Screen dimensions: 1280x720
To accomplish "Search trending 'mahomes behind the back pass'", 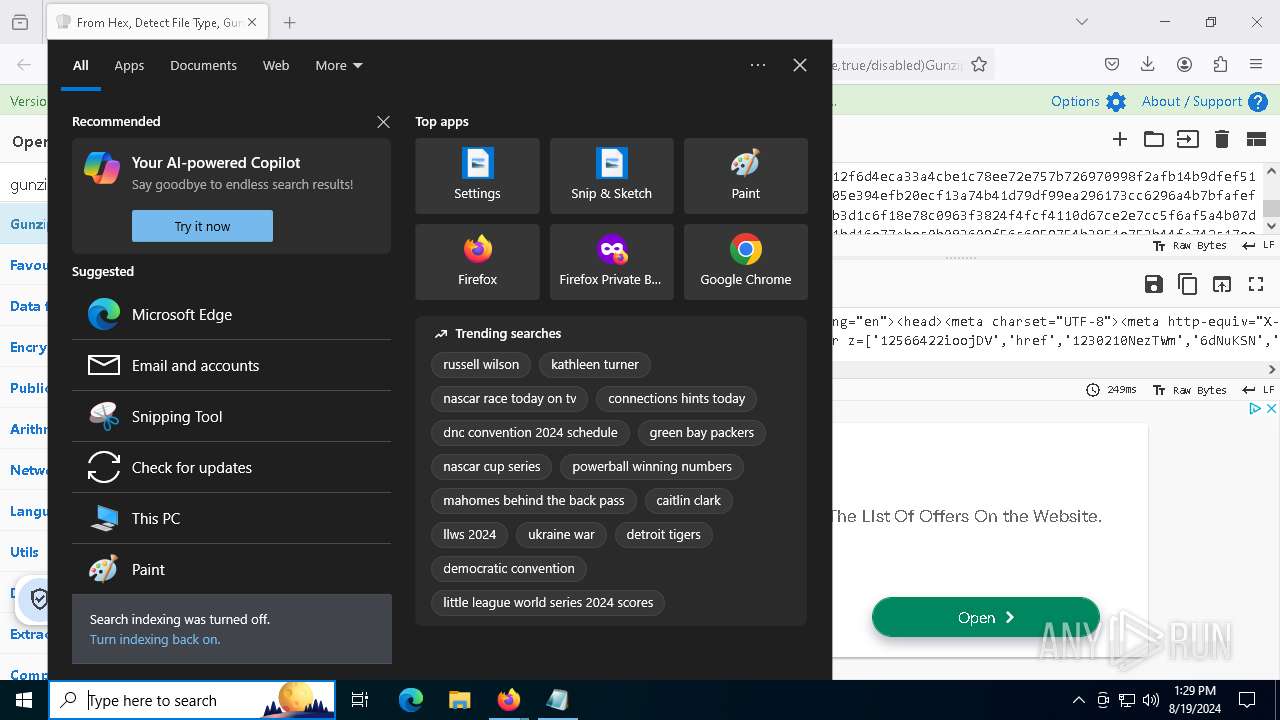I will coord(534,500).
